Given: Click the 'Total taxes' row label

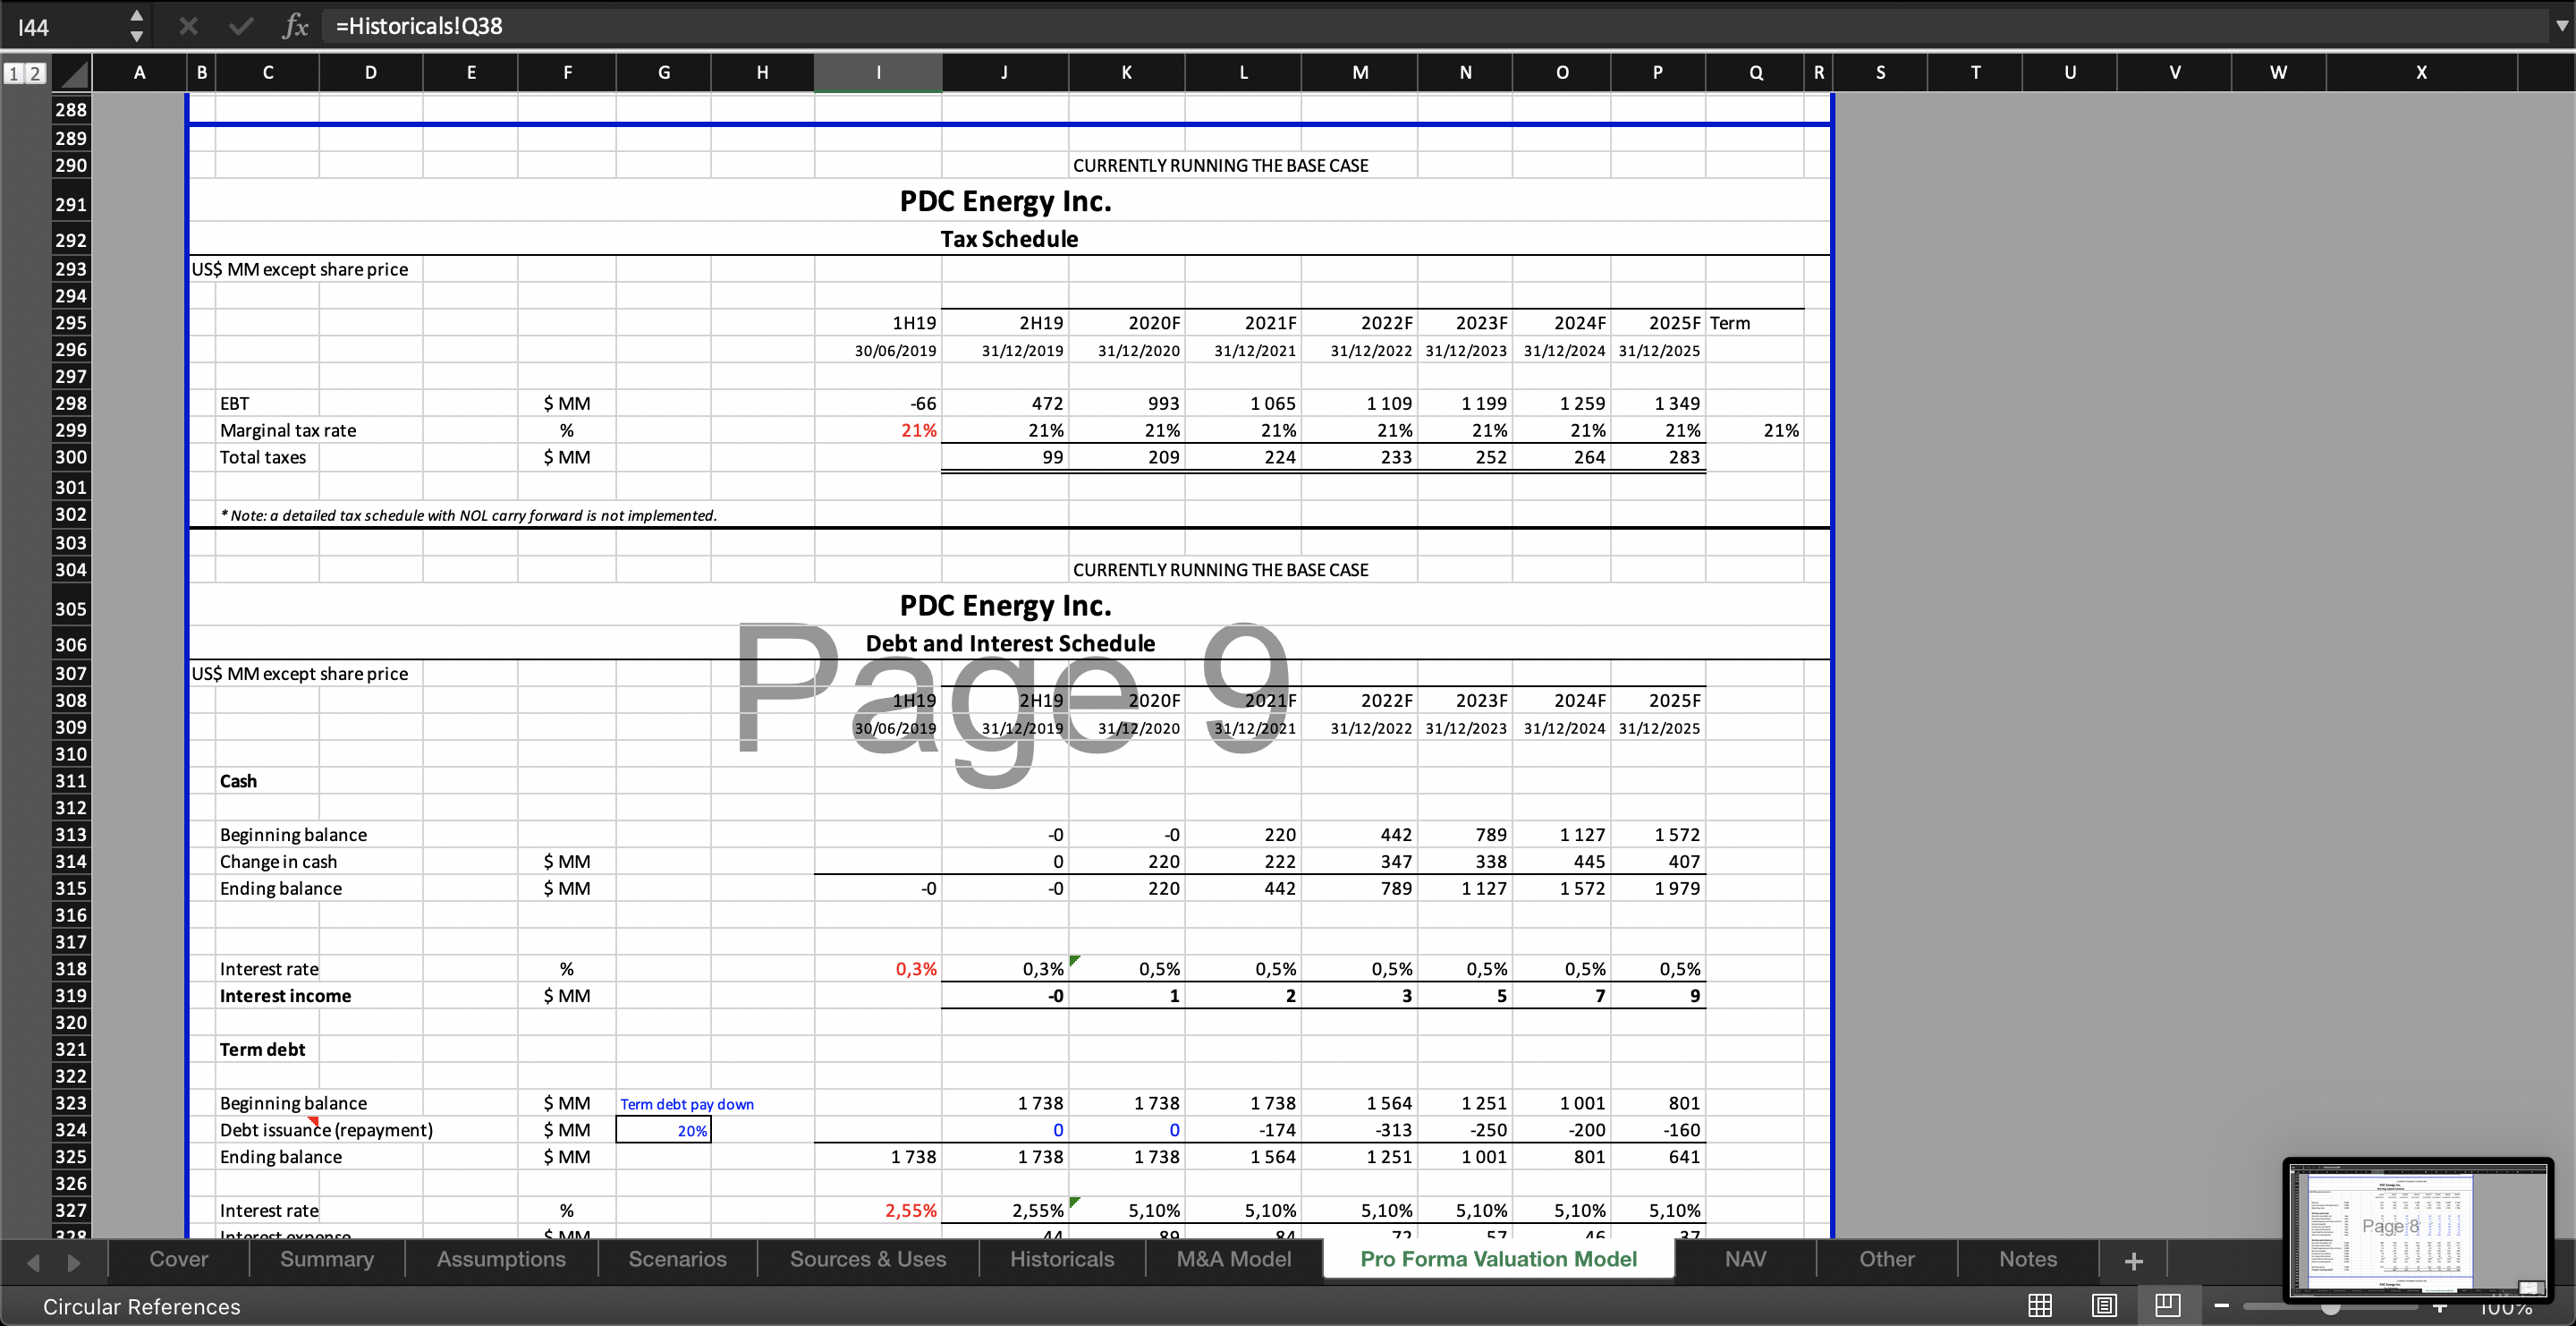Looking at the screenshot, I should pos(262,457).
